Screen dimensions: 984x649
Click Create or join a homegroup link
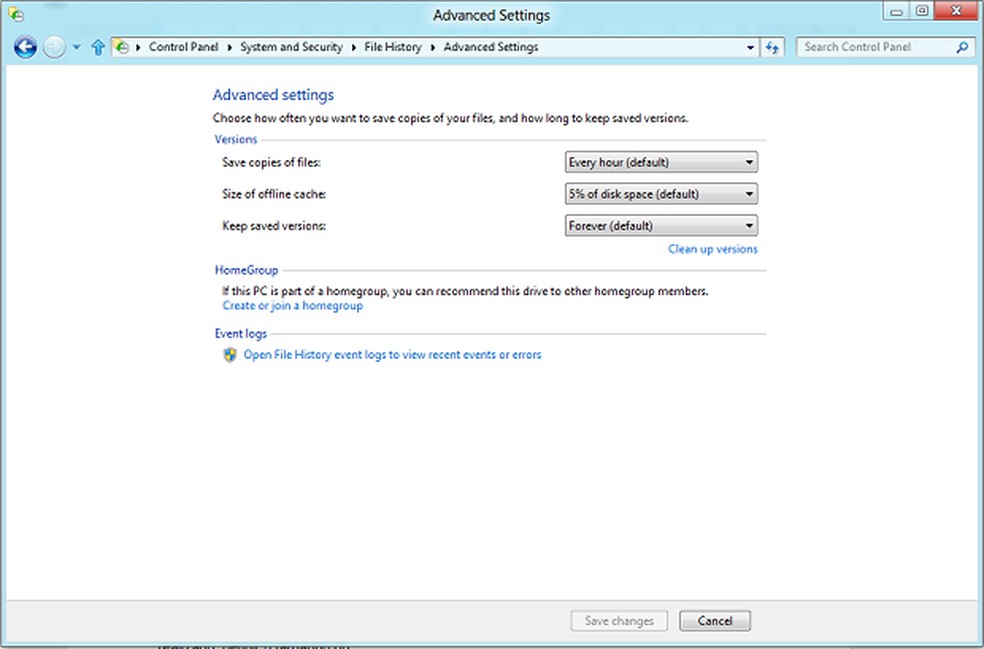pyautogui.click(x=292, y=306)
